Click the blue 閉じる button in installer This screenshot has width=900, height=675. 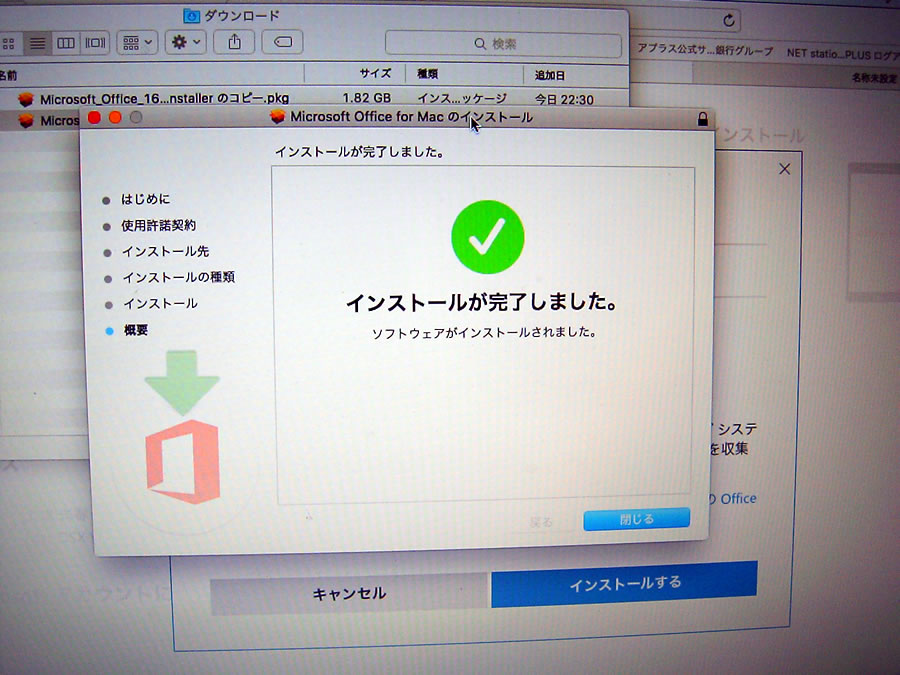tap(637, 519)
